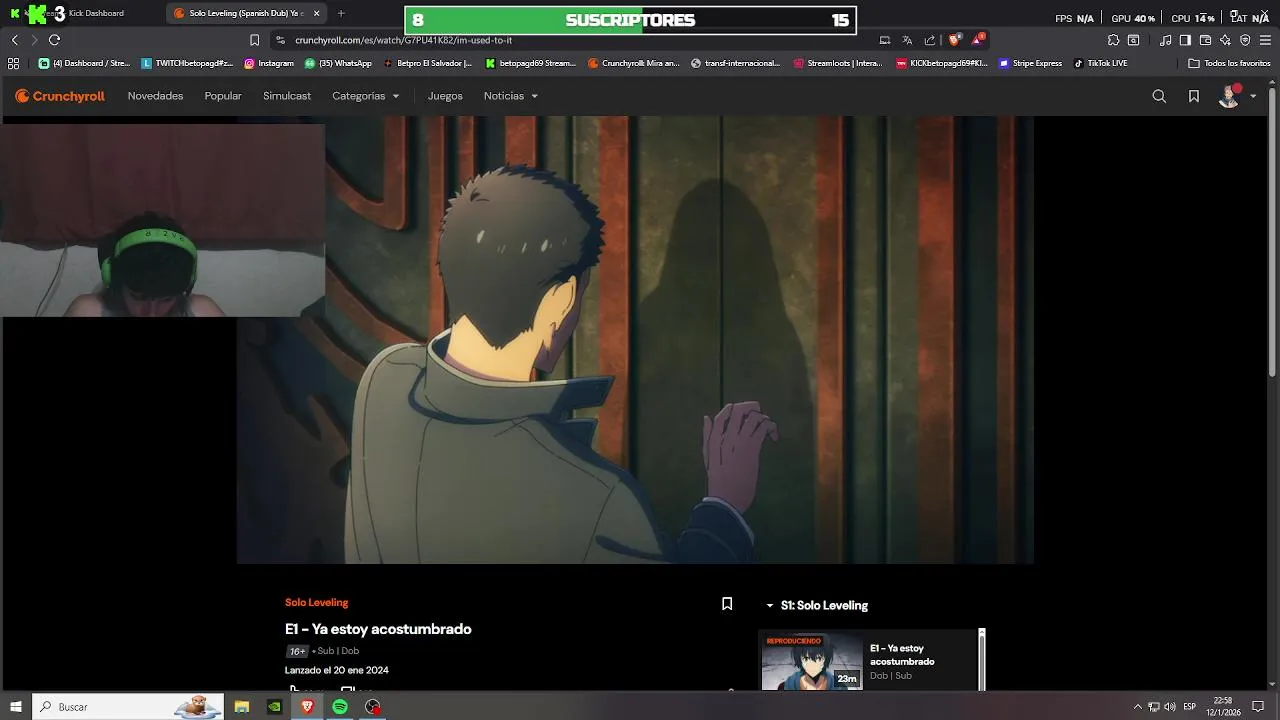Open site settings icon beside URL
Image resolution: width=1280 pixels, height=720 pixels.
(280, 40)
